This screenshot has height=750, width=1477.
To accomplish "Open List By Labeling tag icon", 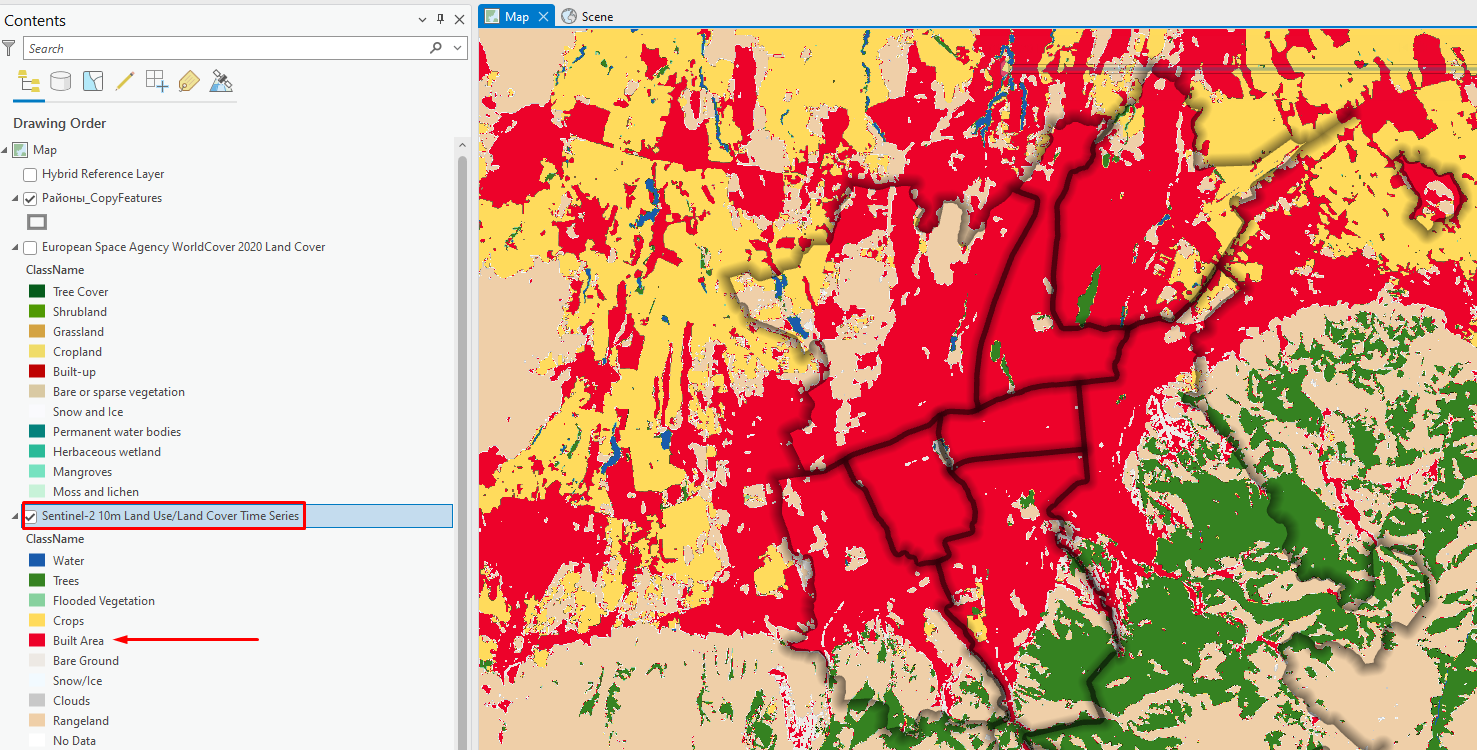I will click(189, 82).
